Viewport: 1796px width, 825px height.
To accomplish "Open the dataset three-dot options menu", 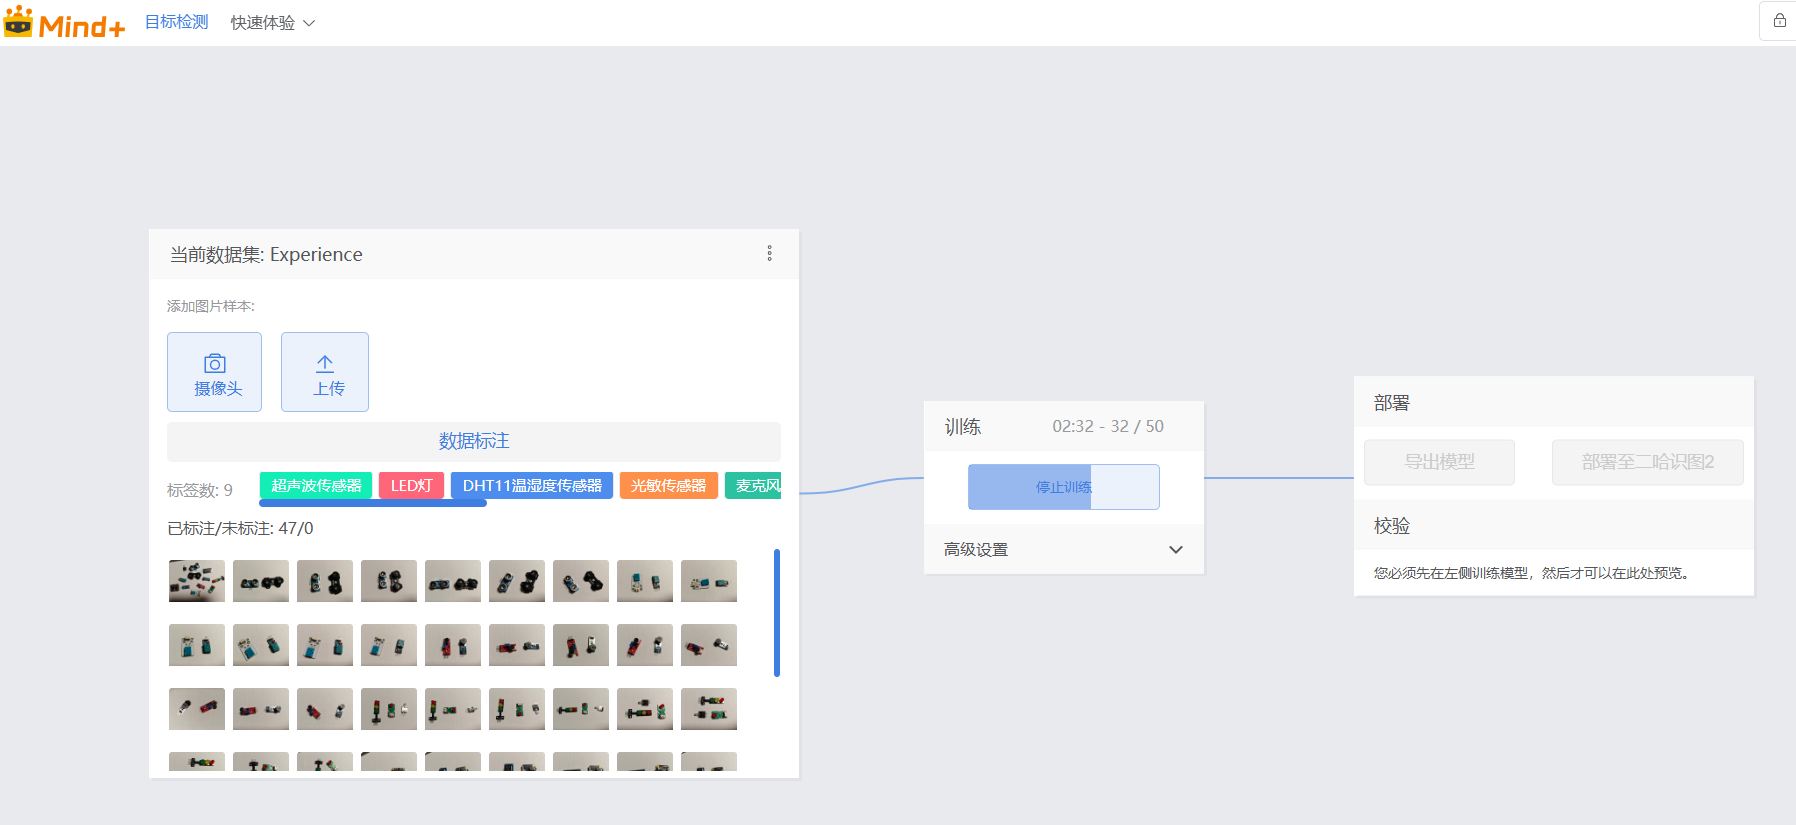I will pos(769,253).
